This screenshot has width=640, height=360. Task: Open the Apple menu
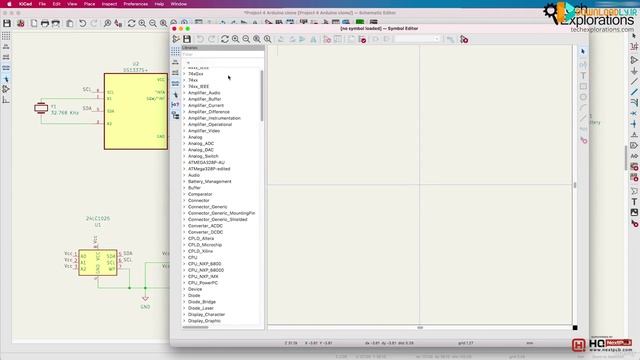9,4
